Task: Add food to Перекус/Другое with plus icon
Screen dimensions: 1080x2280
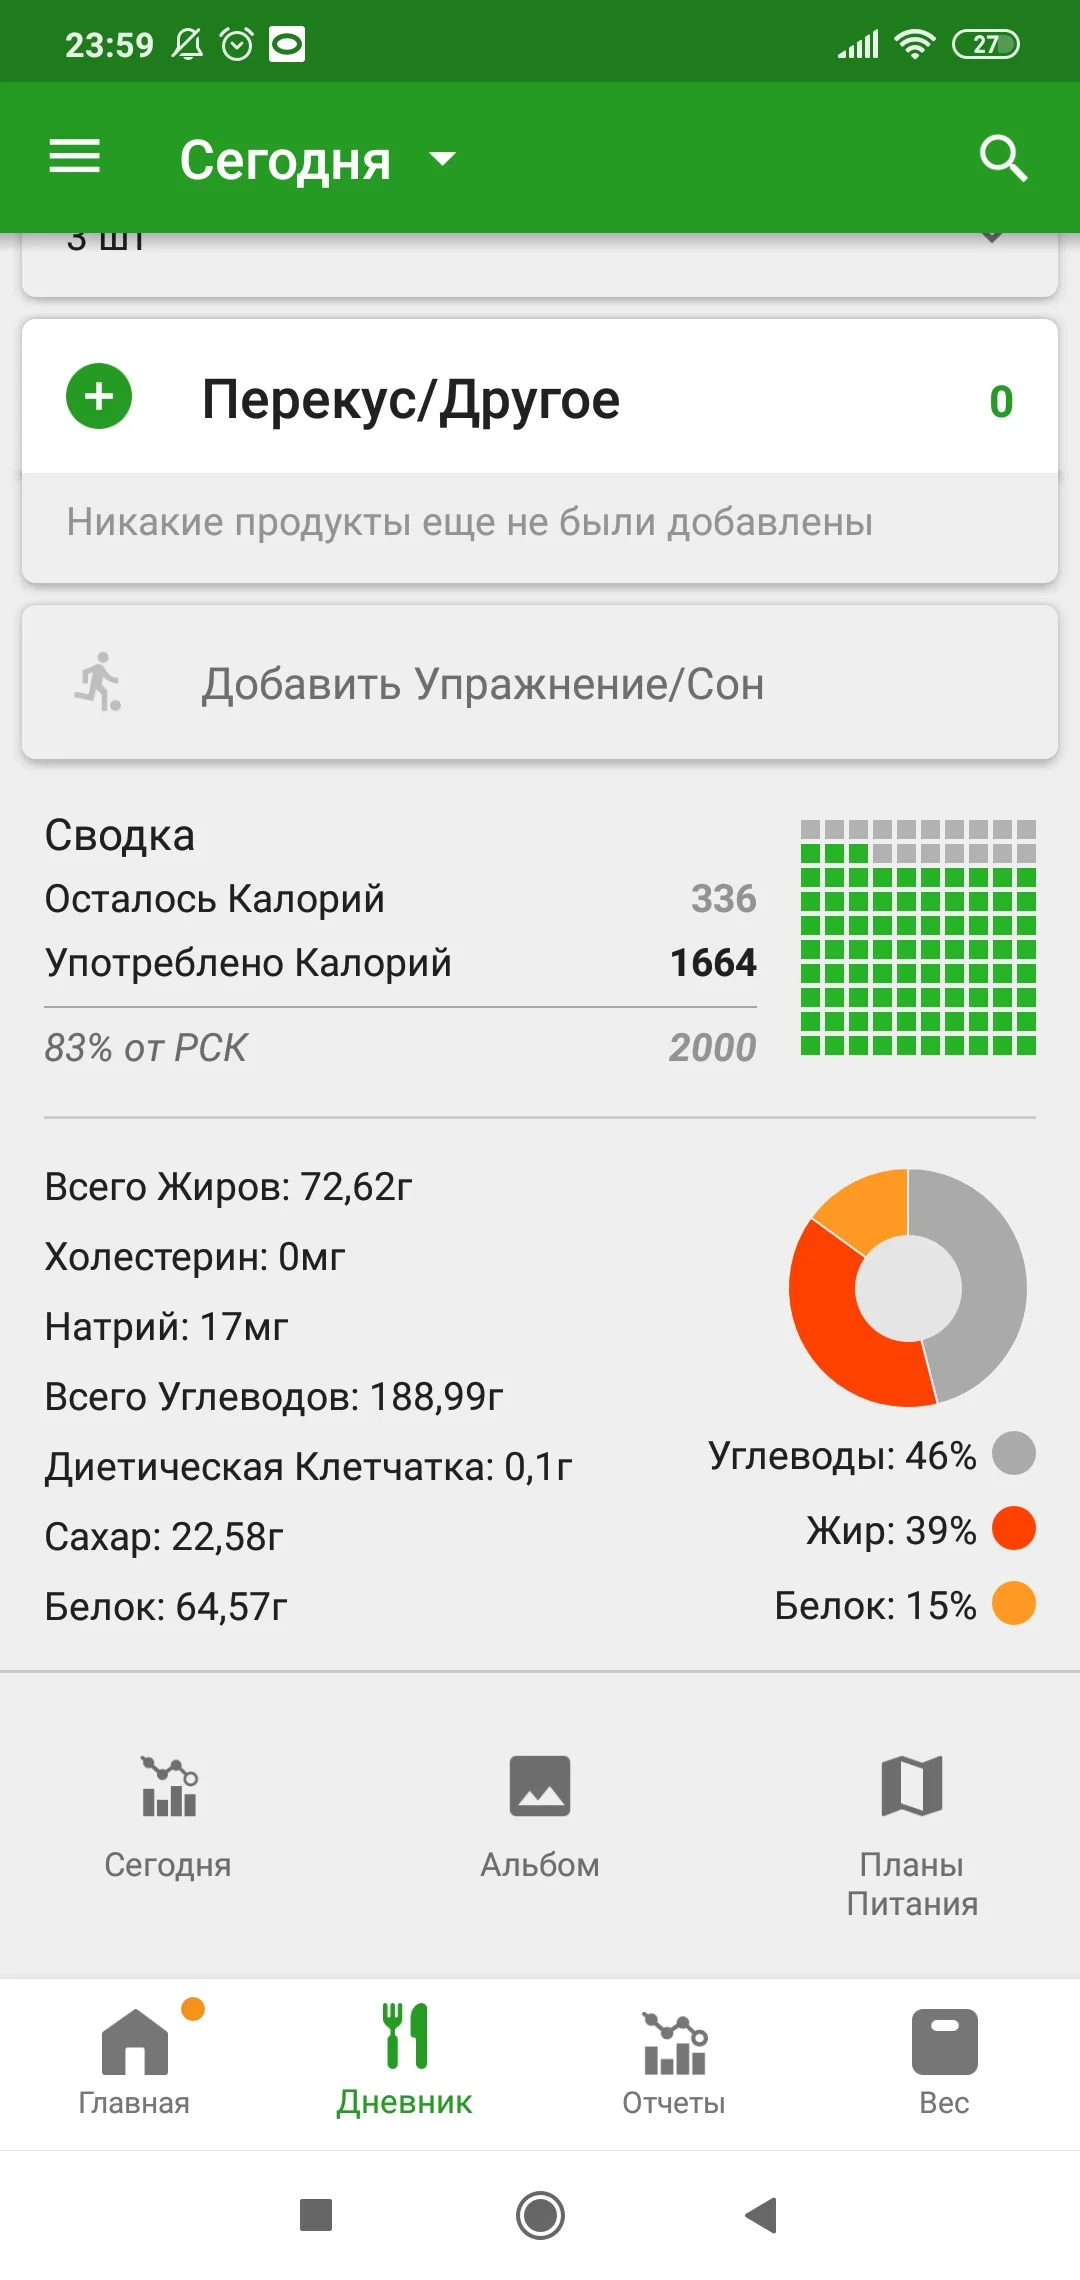Action: tap(99, 397)
